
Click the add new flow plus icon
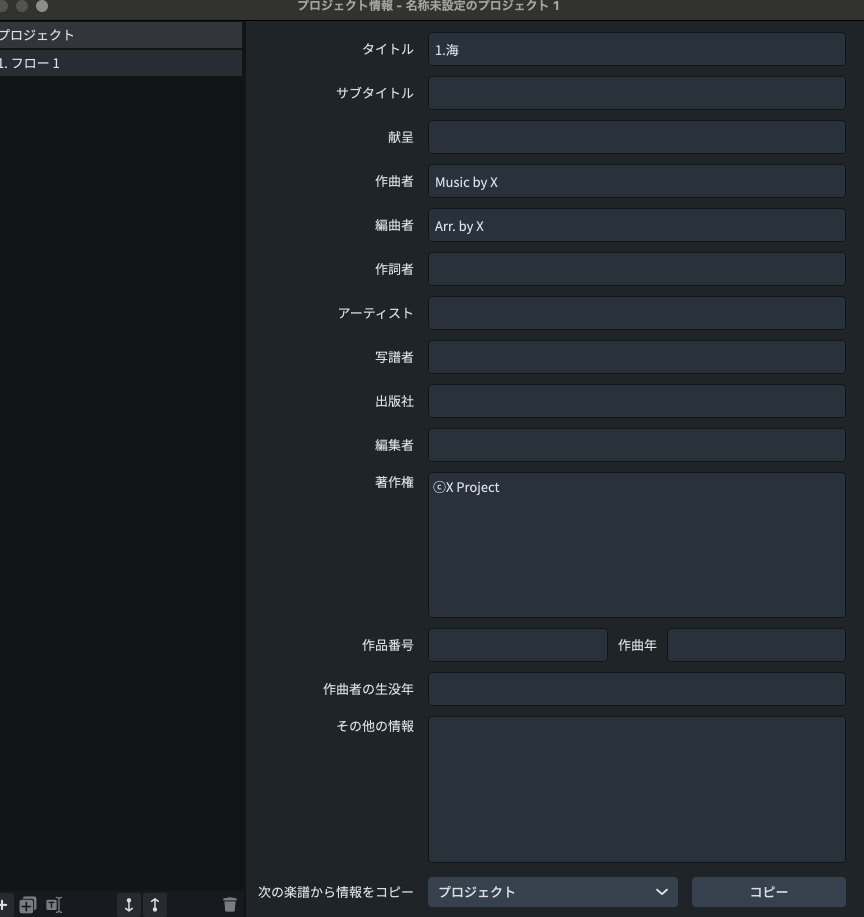4,905
